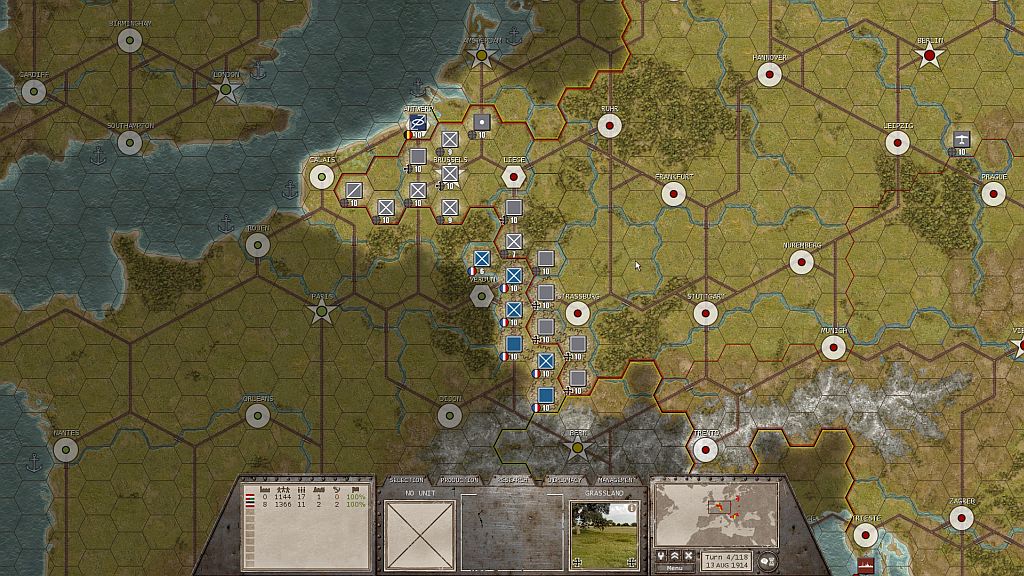Click the Prague city marker
Screen dimensions: 1024x576
993,194
